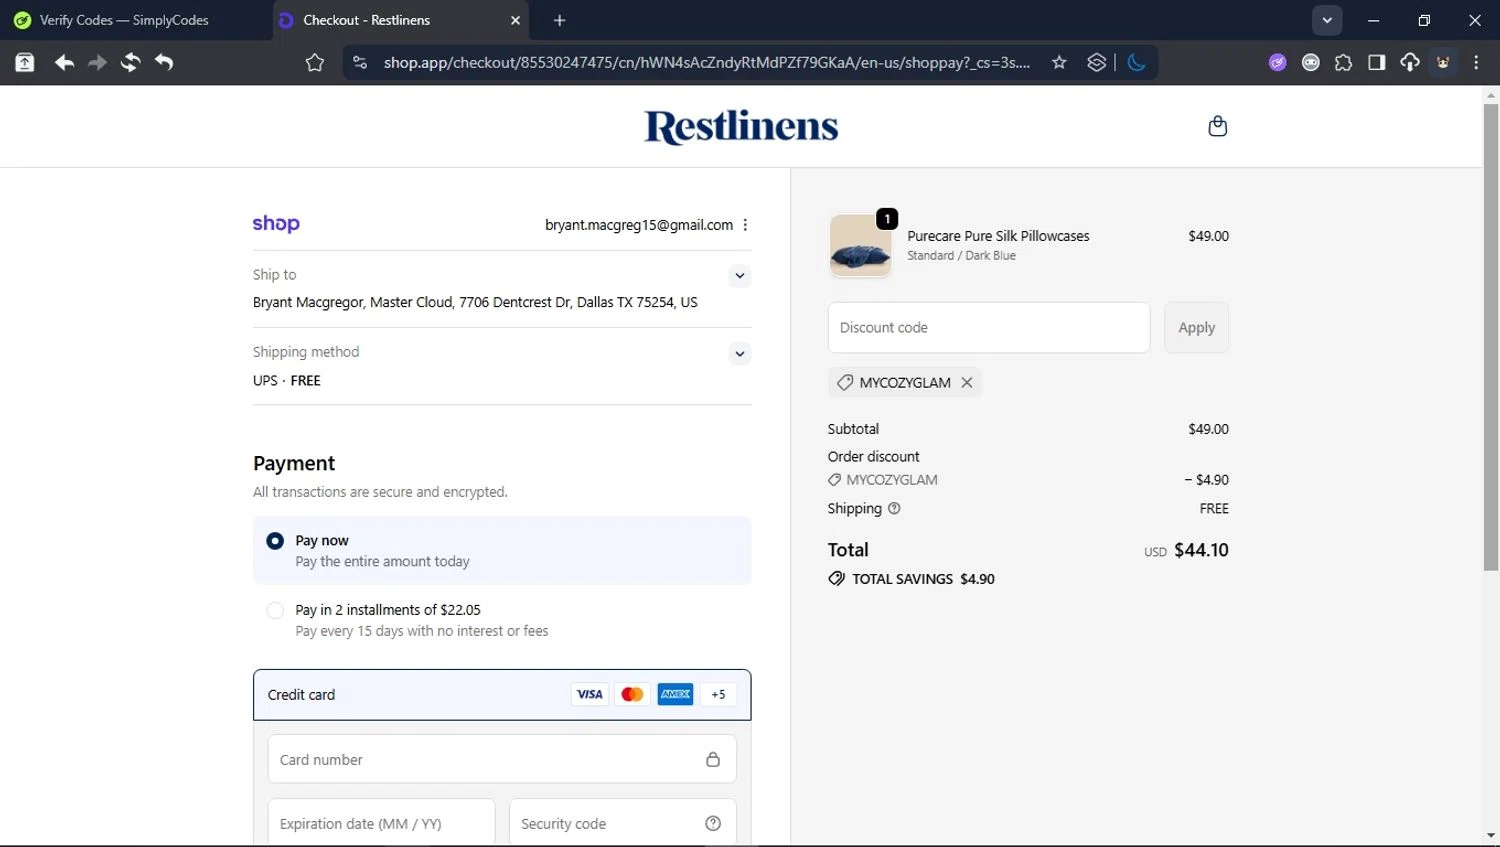This screenshot has height=847, width=1500.
Task: Bookmark this page with the star icon
Action: [1059, 62]
